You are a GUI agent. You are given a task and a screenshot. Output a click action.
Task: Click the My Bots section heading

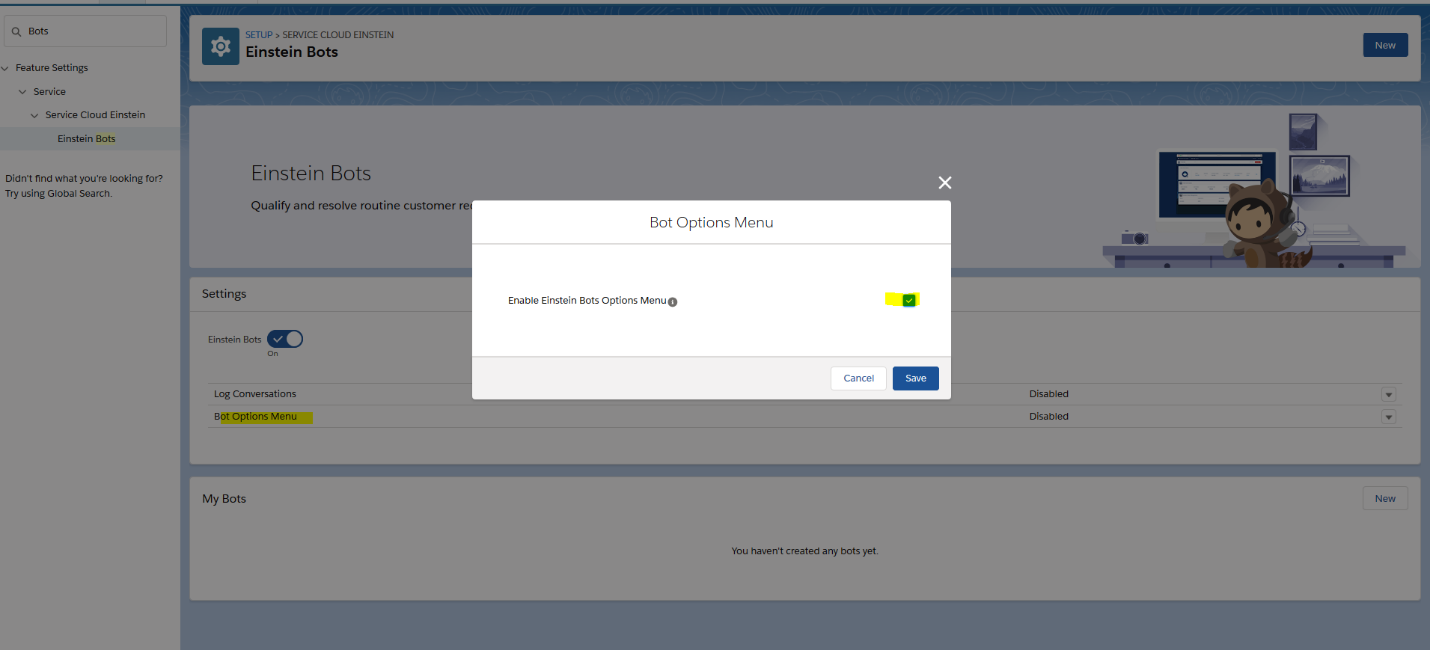point(224,499)
